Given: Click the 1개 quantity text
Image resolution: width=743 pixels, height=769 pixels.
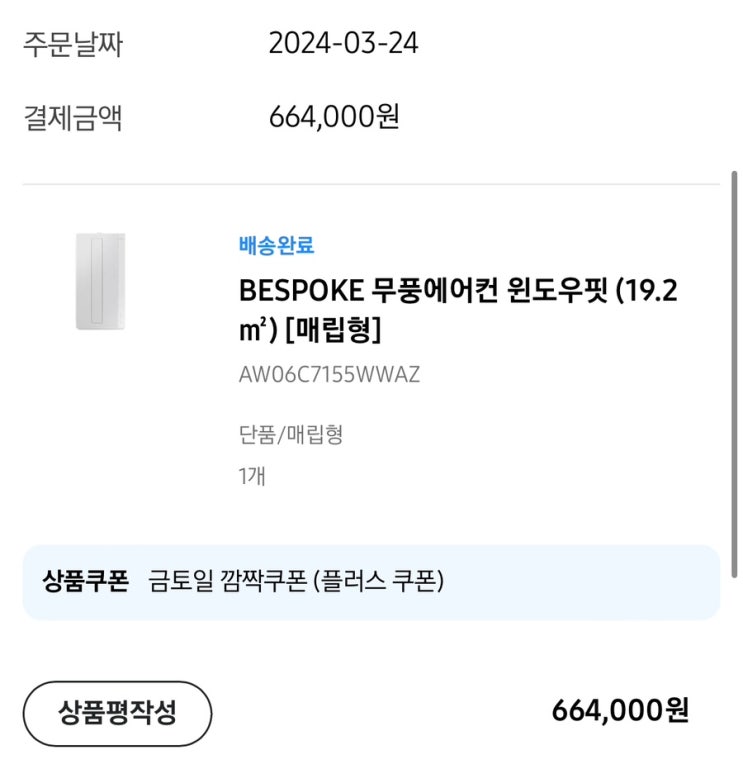Looking at the screenshot, I should [x=252, y=477].
